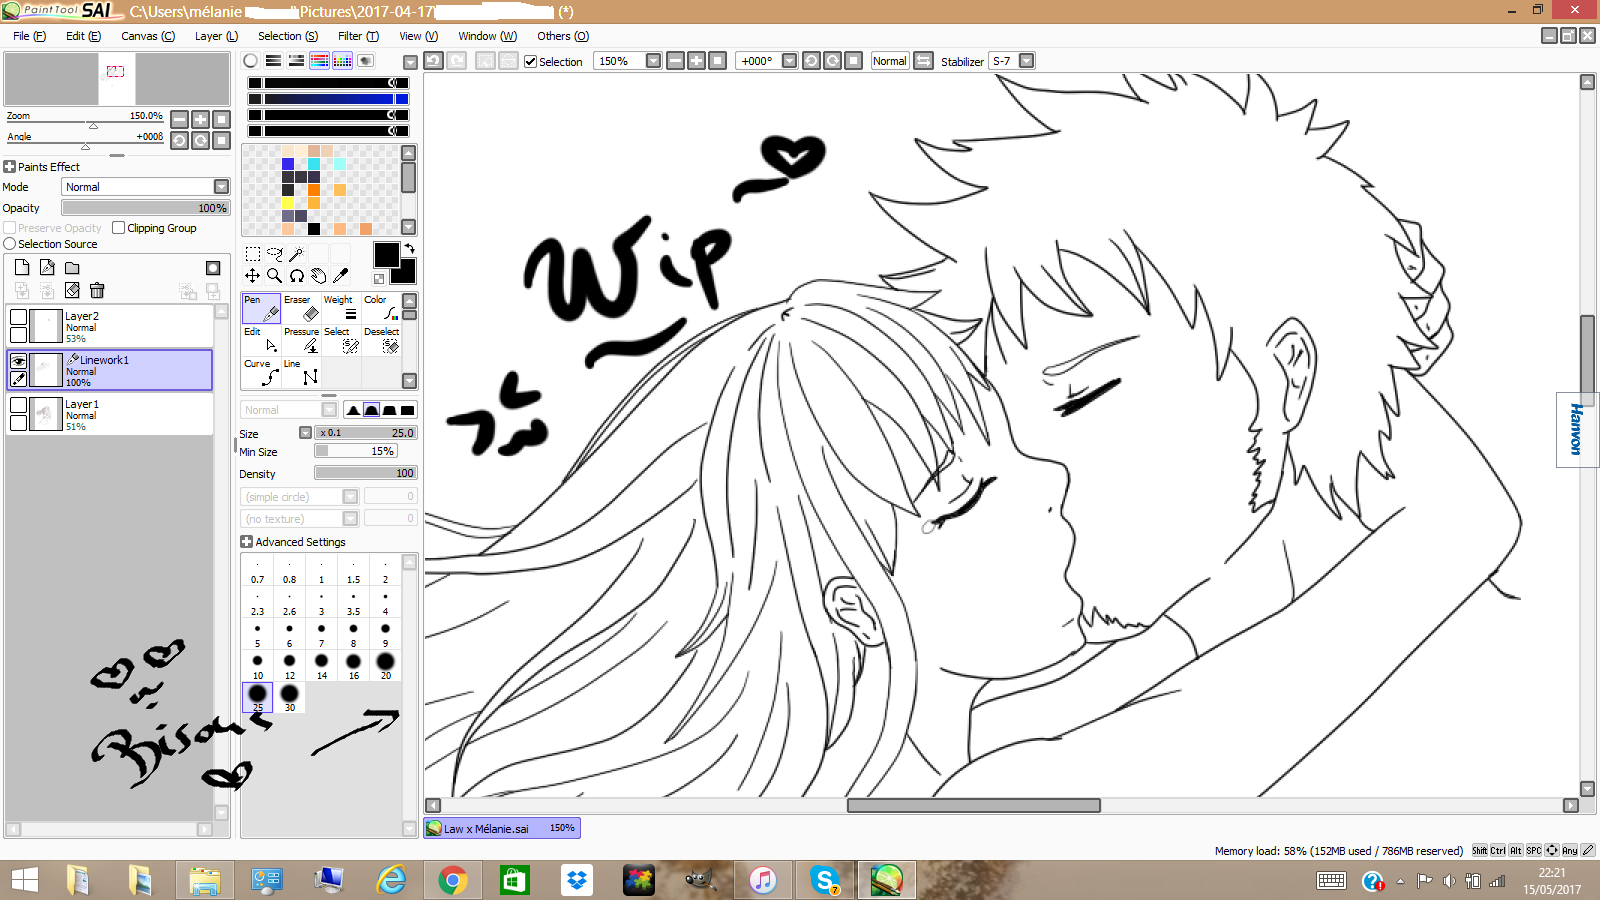
Task: Open the File menu
Action: pos(29,36)
